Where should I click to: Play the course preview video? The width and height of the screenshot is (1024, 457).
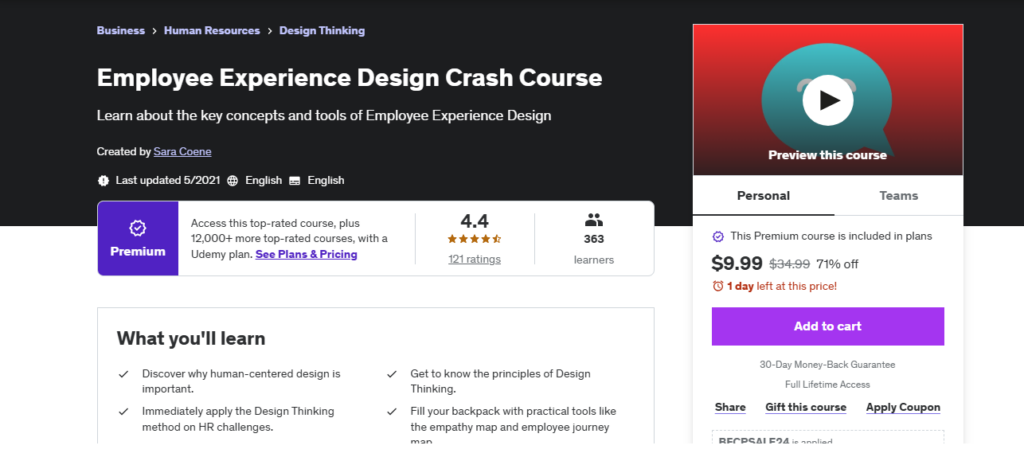(827, 100)
